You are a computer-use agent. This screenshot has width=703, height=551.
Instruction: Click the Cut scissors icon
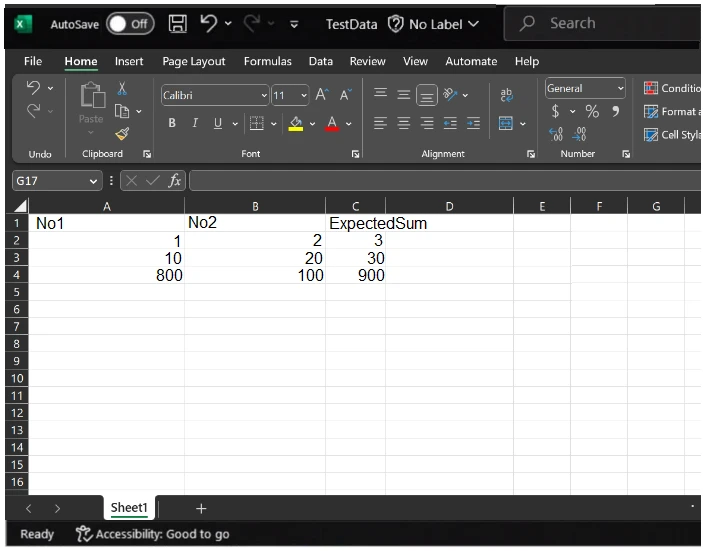(122, 89)
